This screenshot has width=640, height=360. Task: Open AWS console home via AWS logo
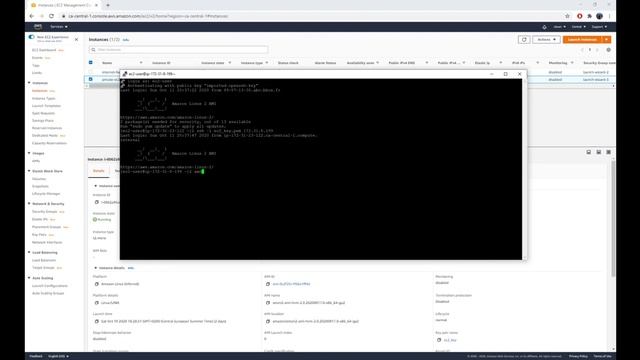pos(38,27)
